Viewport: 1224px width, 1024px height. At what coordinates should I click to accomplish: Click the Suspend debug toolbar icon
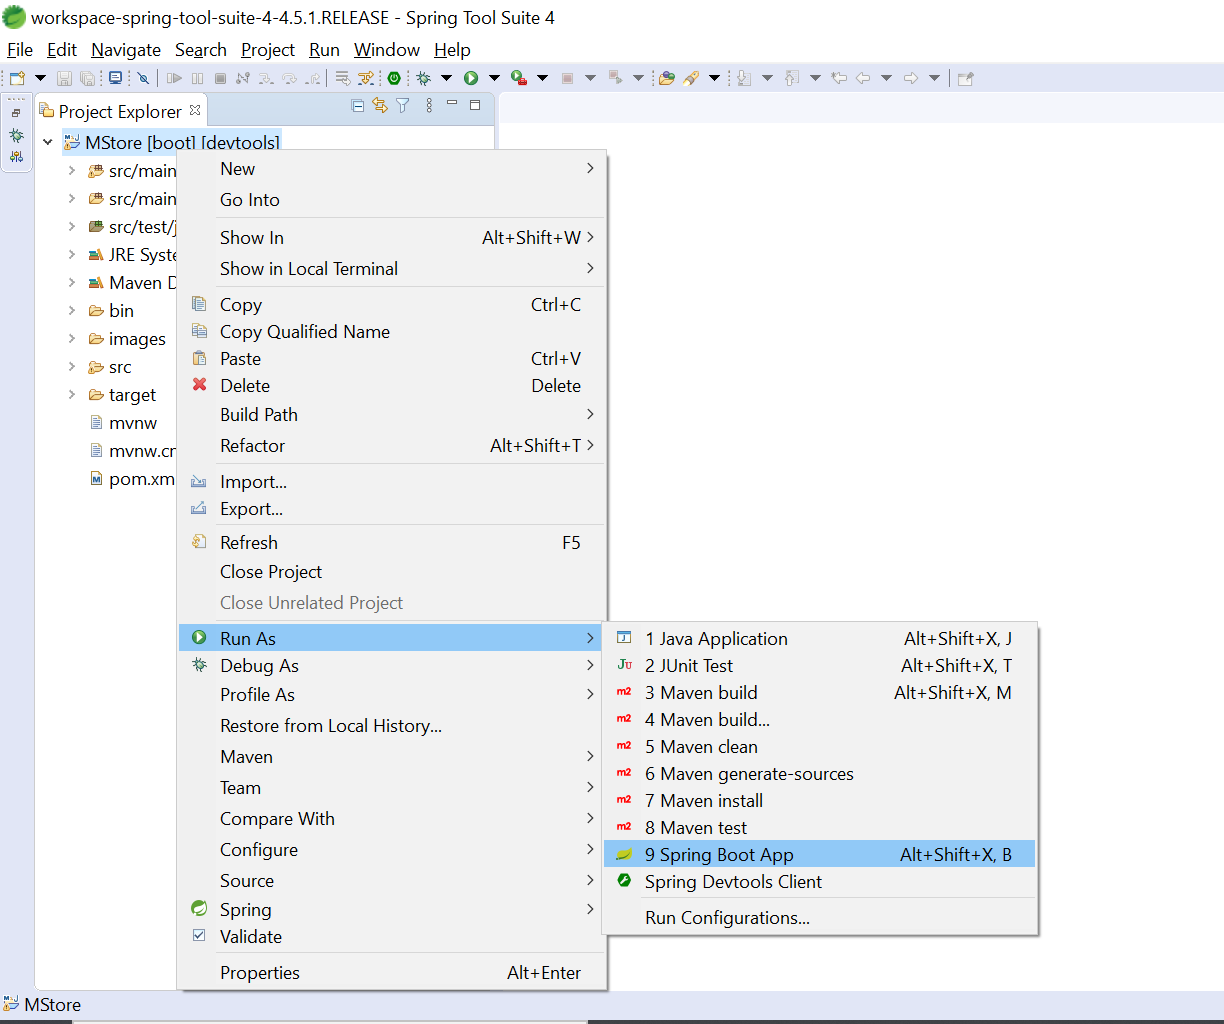pyautogui.click(x=197, y=78)
